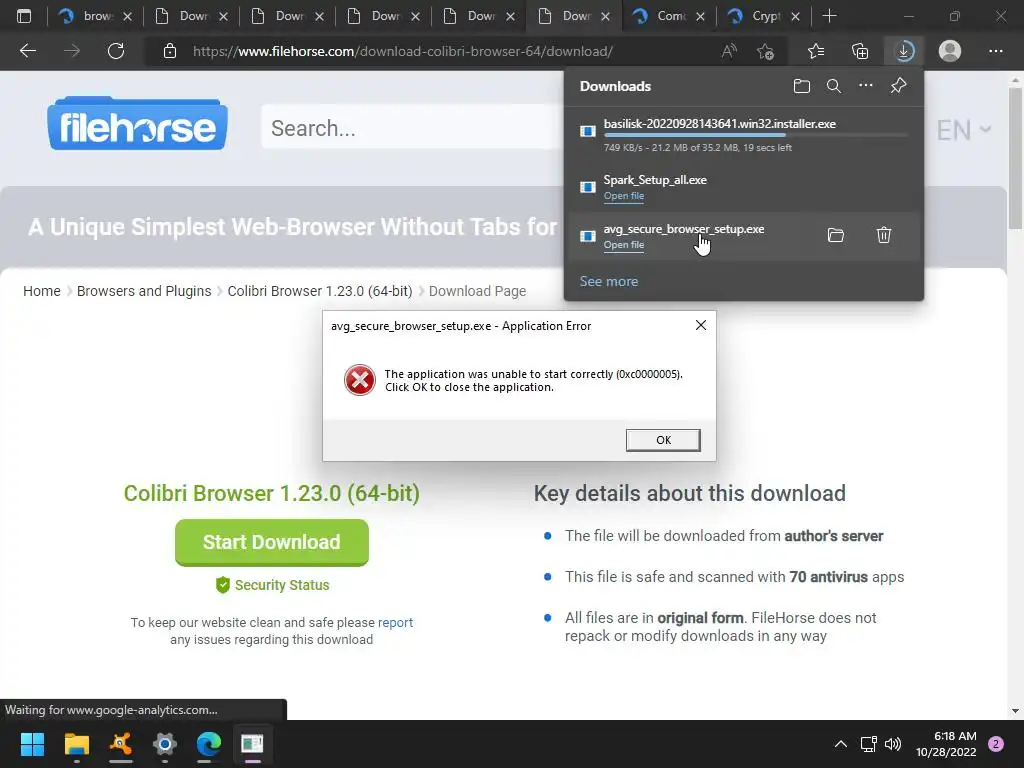Open Windows Start menu

point(32,744)
